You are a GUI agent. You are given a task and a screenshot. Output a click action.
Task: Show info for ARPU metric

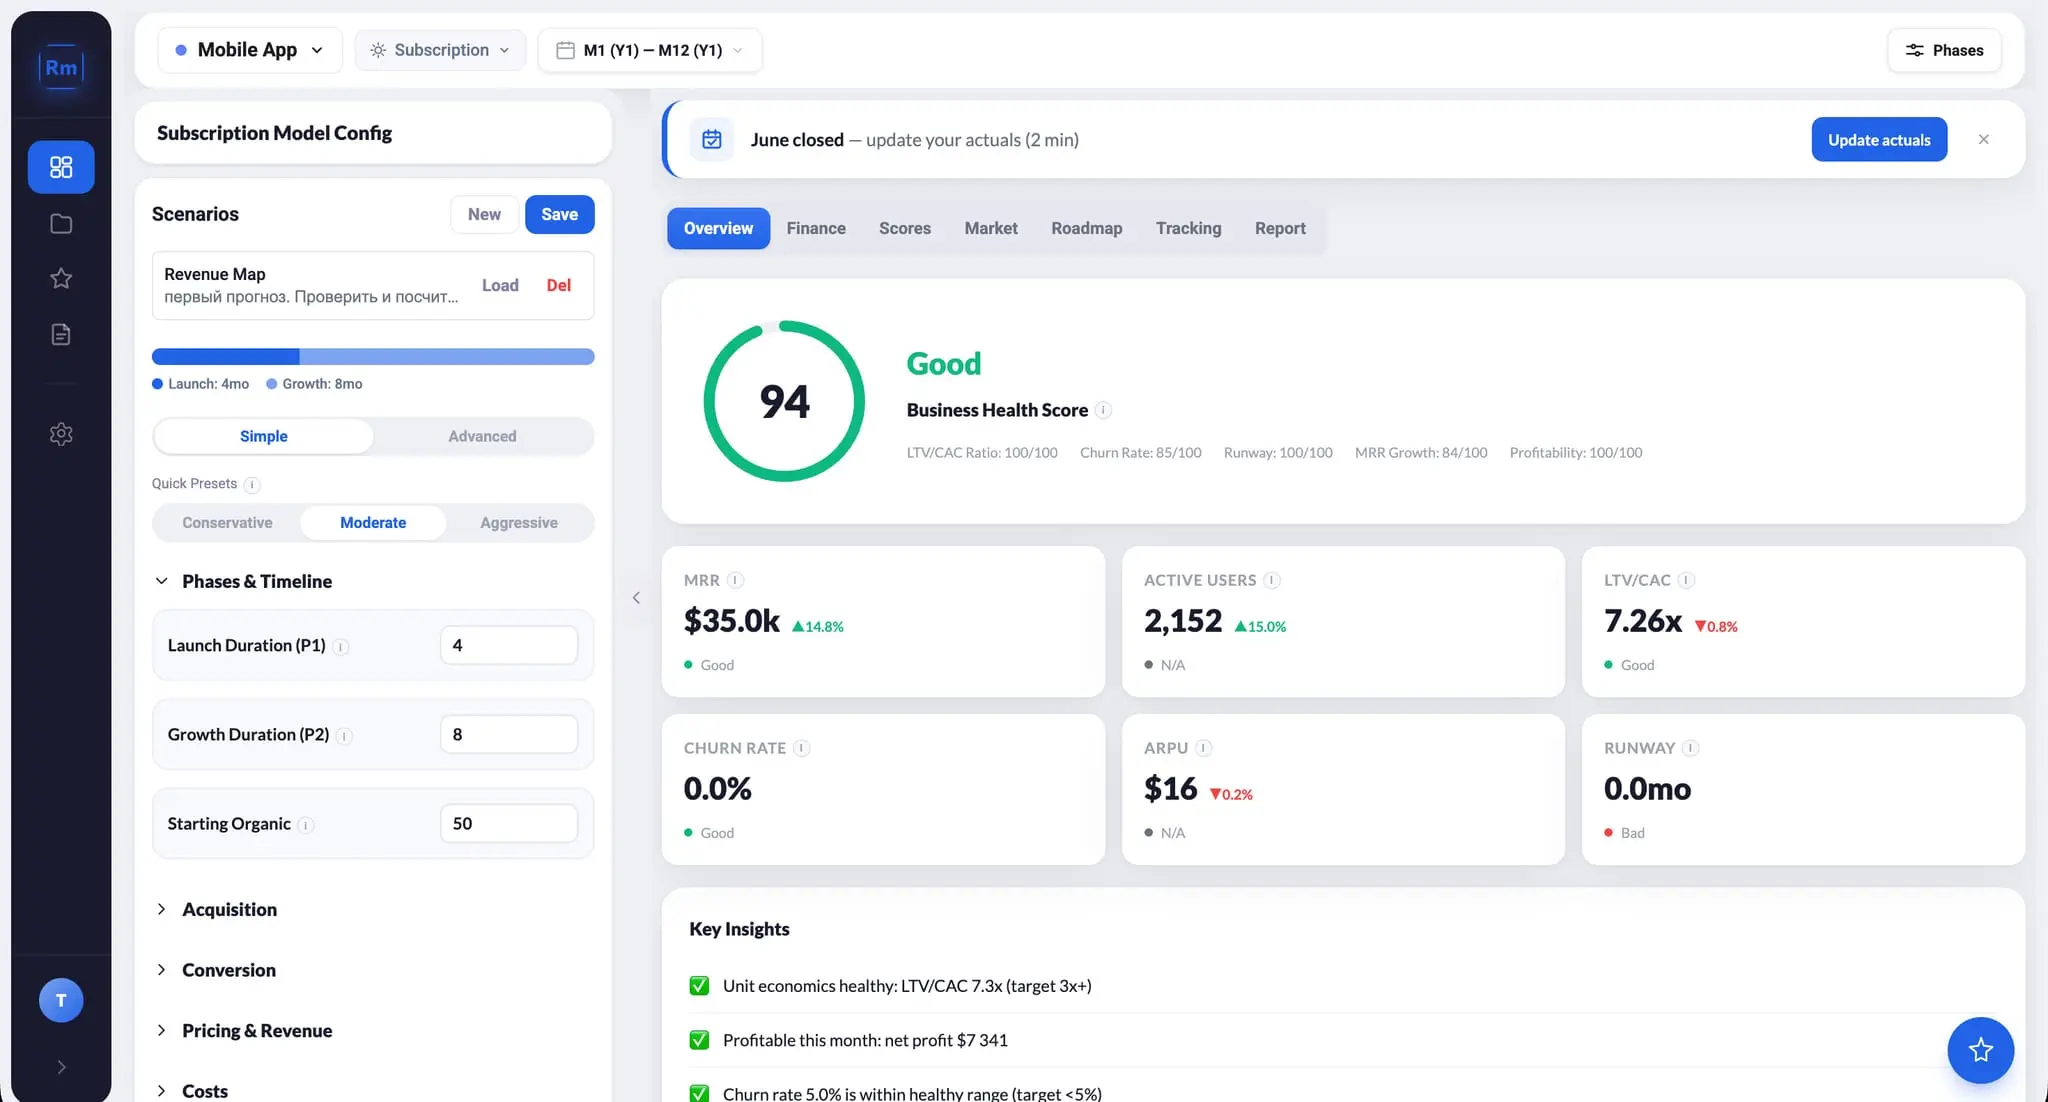click(x=1204, y=748)
